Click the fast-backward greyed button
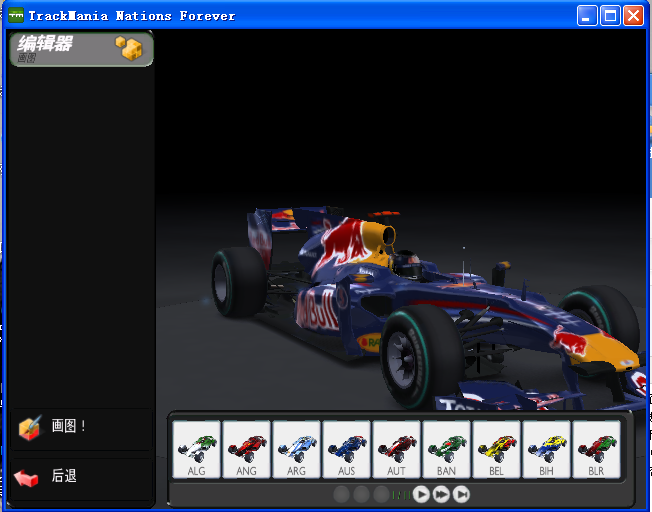652x512 pixels. [361, 495]
